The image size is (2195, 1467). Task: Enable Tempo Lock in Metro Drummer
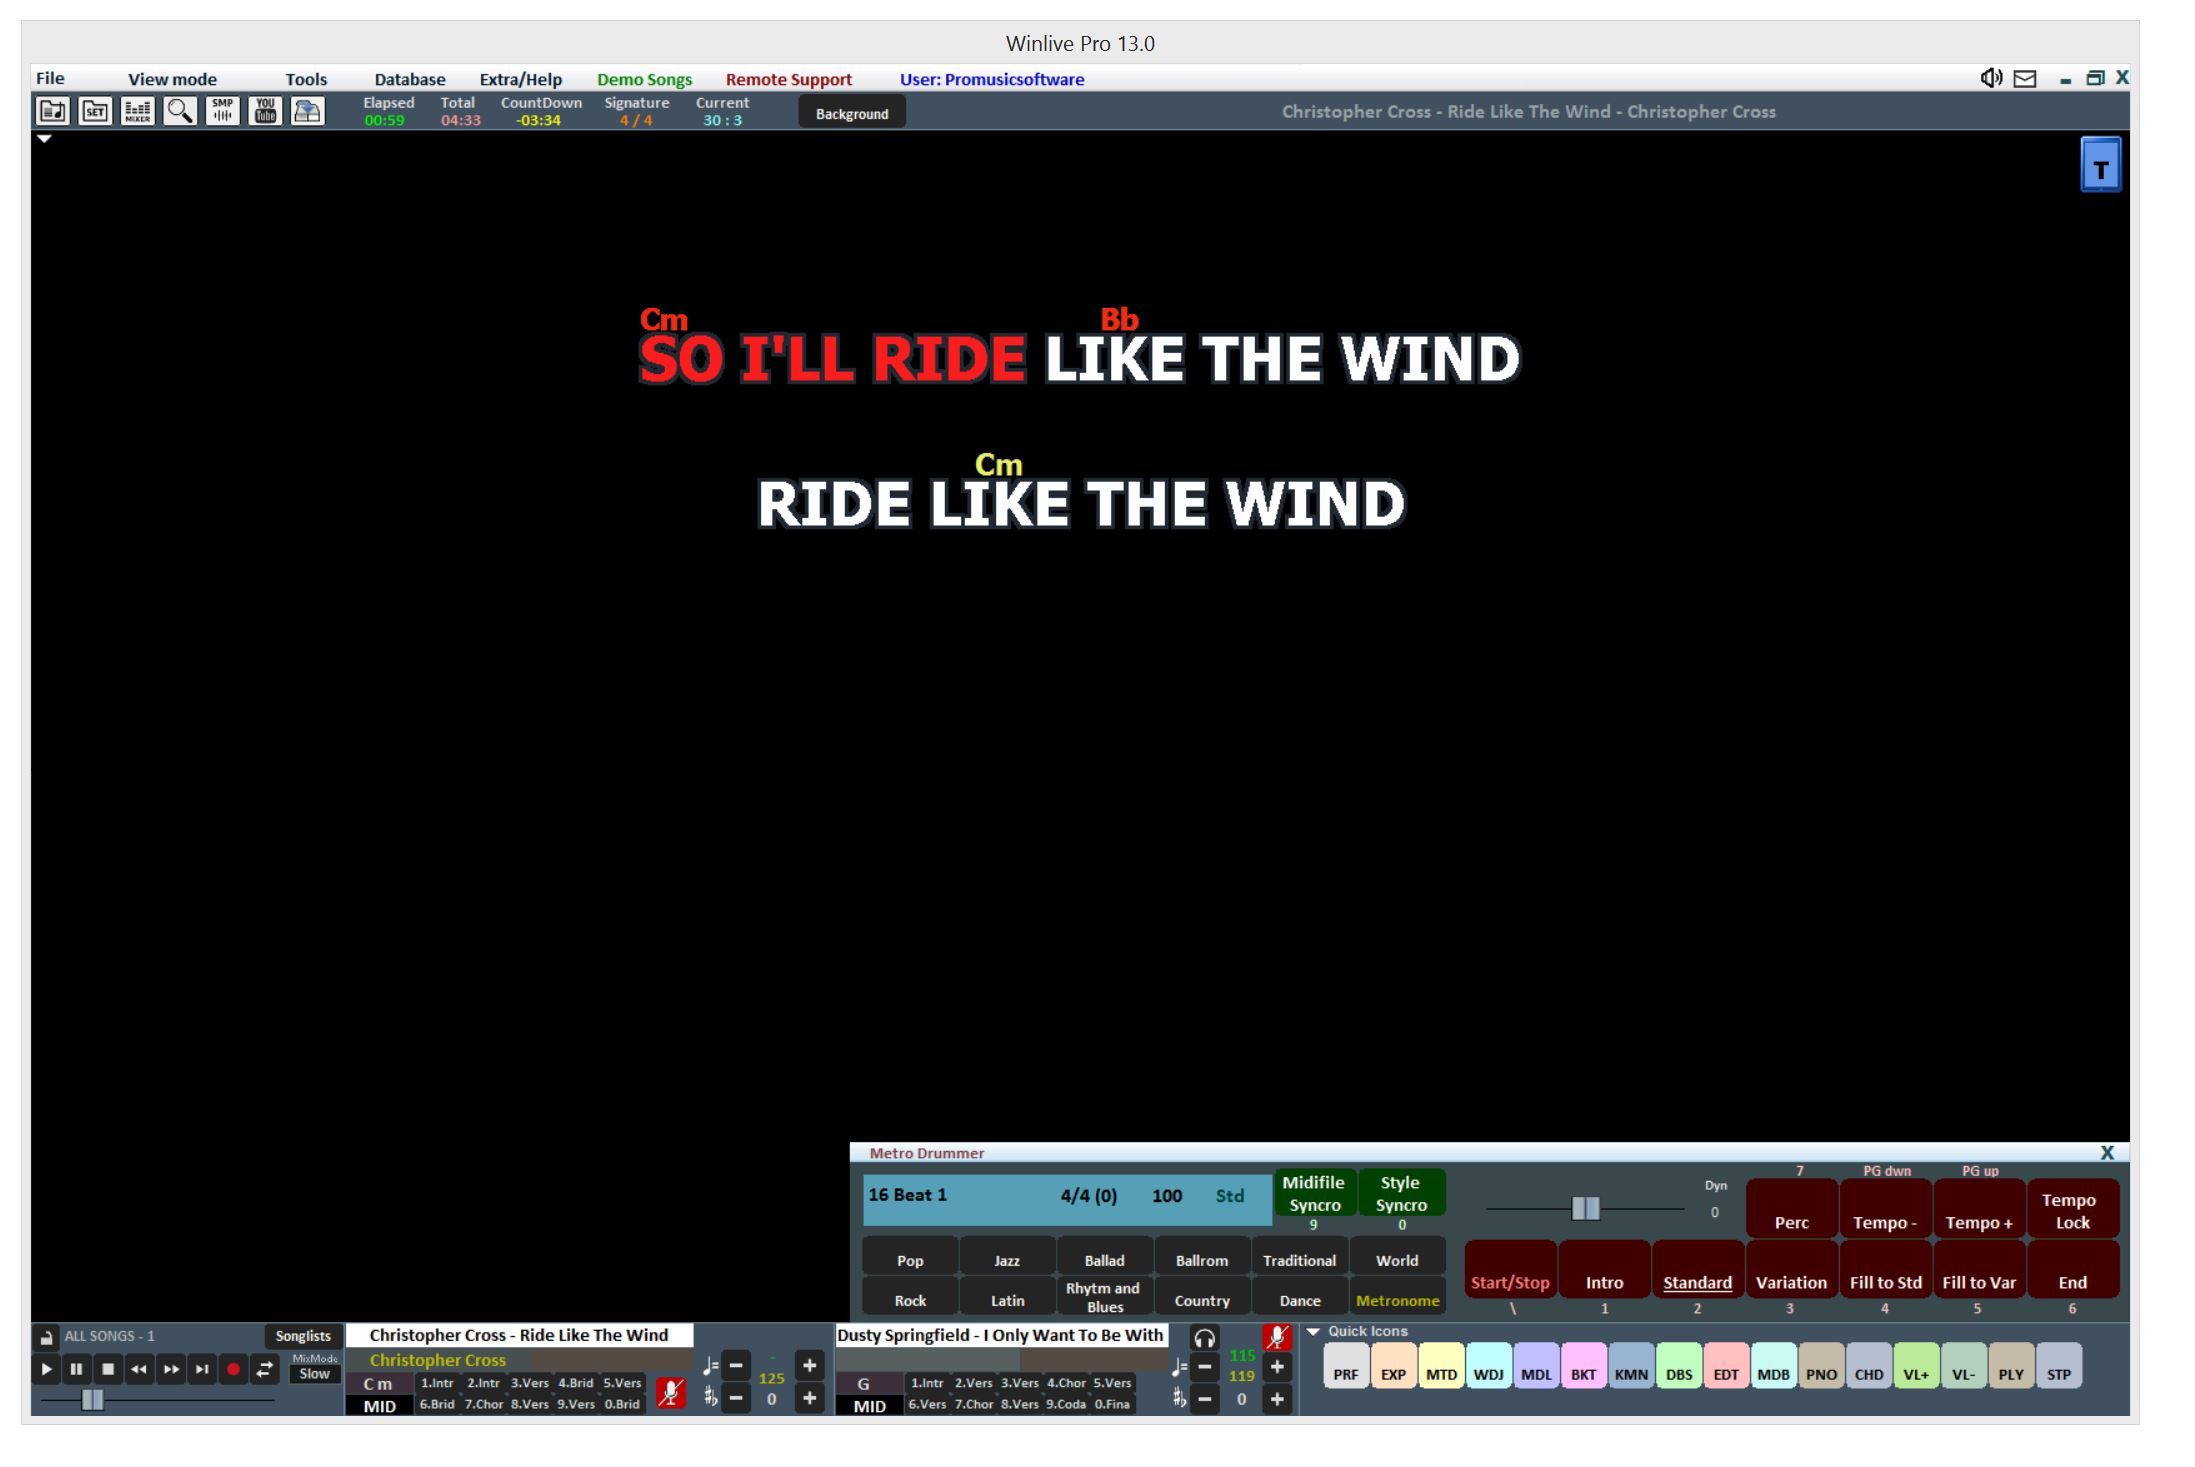[2072, 1211]
